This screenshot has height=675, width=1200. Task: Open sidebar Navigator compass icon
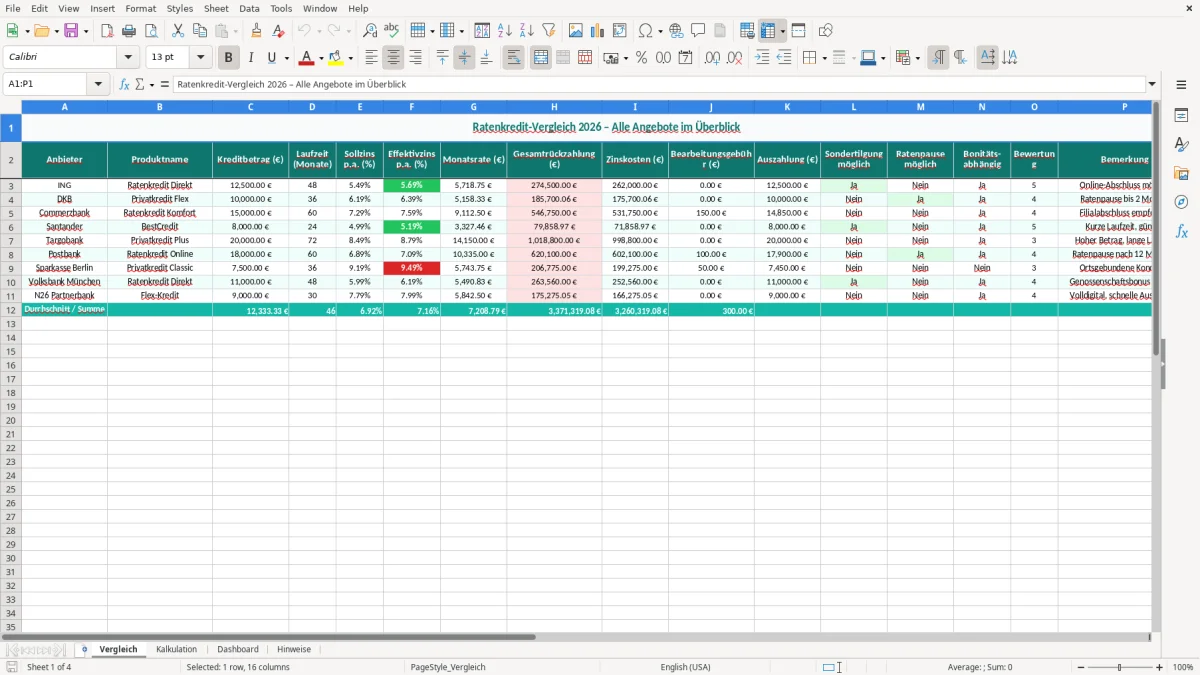point(1181,202)
